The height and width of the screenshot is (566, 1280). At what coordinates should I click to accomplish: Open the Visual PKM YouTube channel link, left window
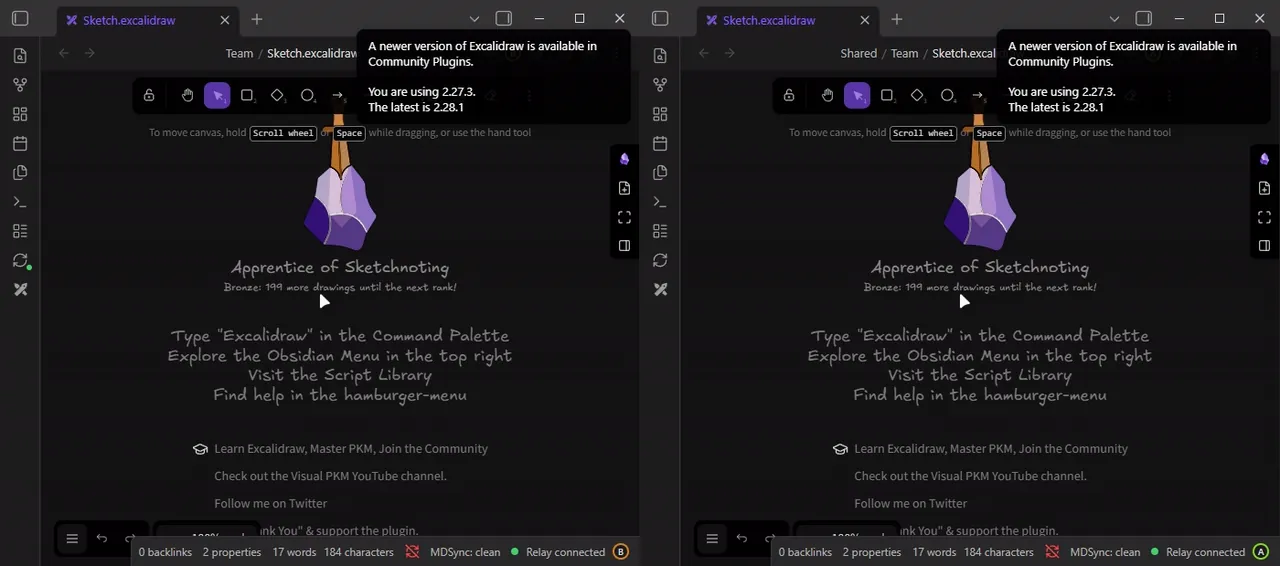(330, 476)
